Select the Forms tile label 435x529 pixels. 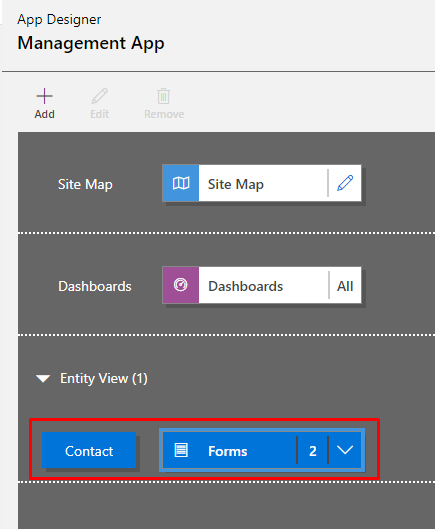point(228,451)
